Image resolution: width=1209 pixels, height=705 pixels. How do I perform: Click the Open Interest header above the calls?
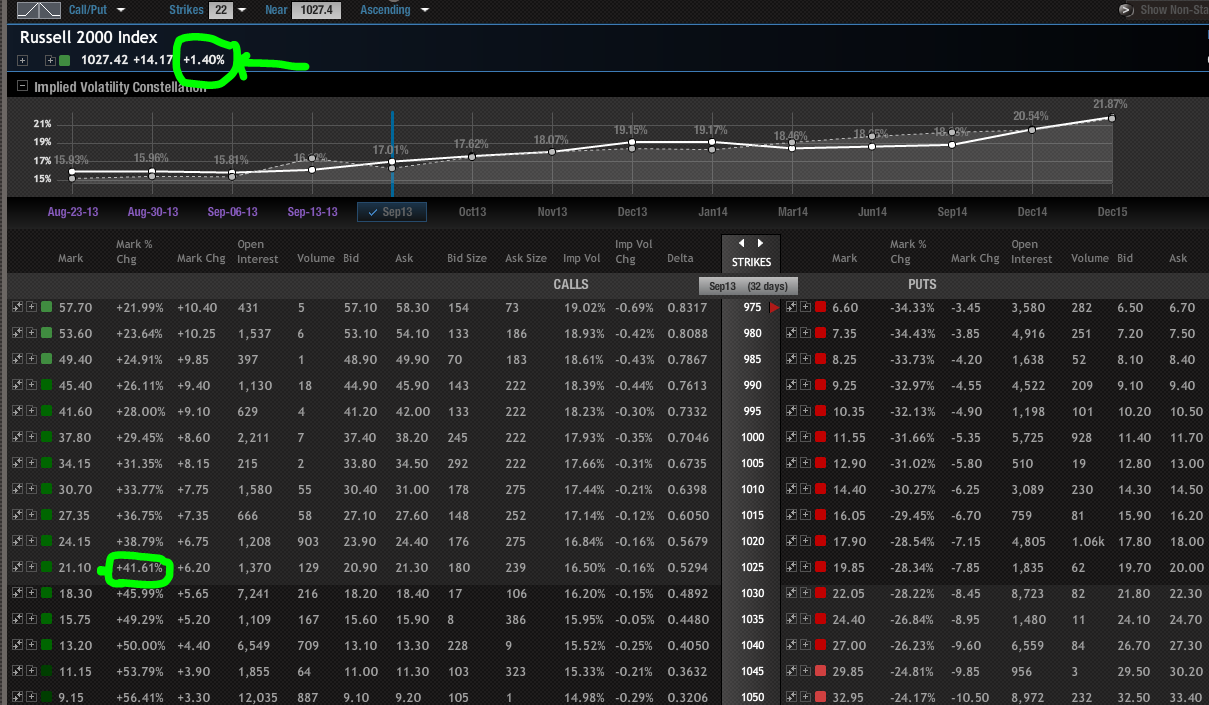point(257,251)
